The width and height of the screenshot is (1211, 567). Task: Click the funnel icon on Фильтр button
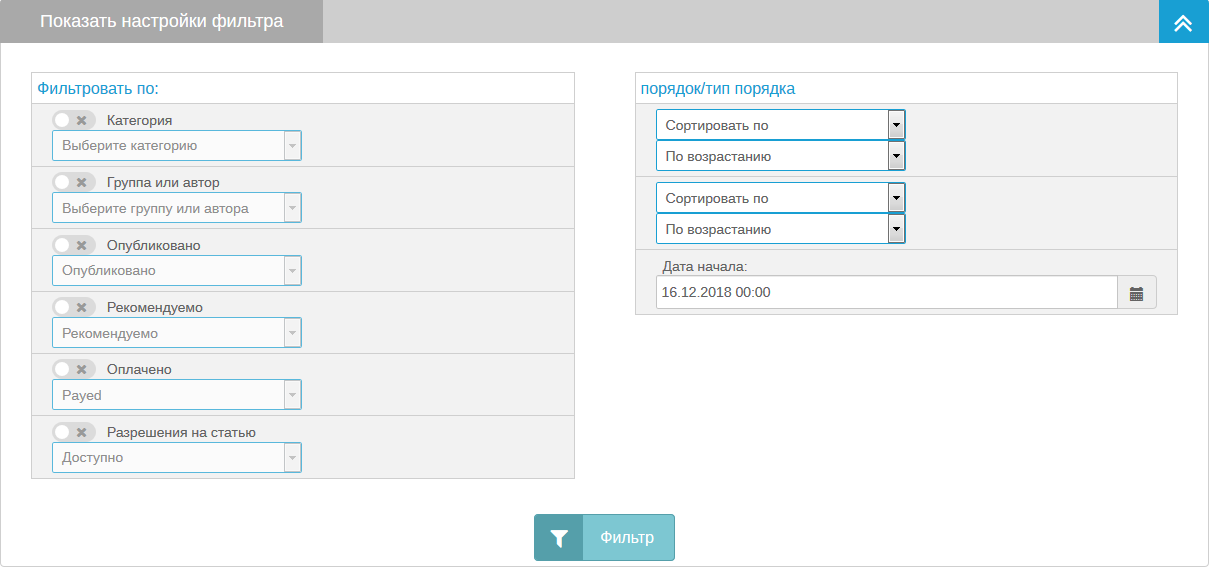click(559, 538)
